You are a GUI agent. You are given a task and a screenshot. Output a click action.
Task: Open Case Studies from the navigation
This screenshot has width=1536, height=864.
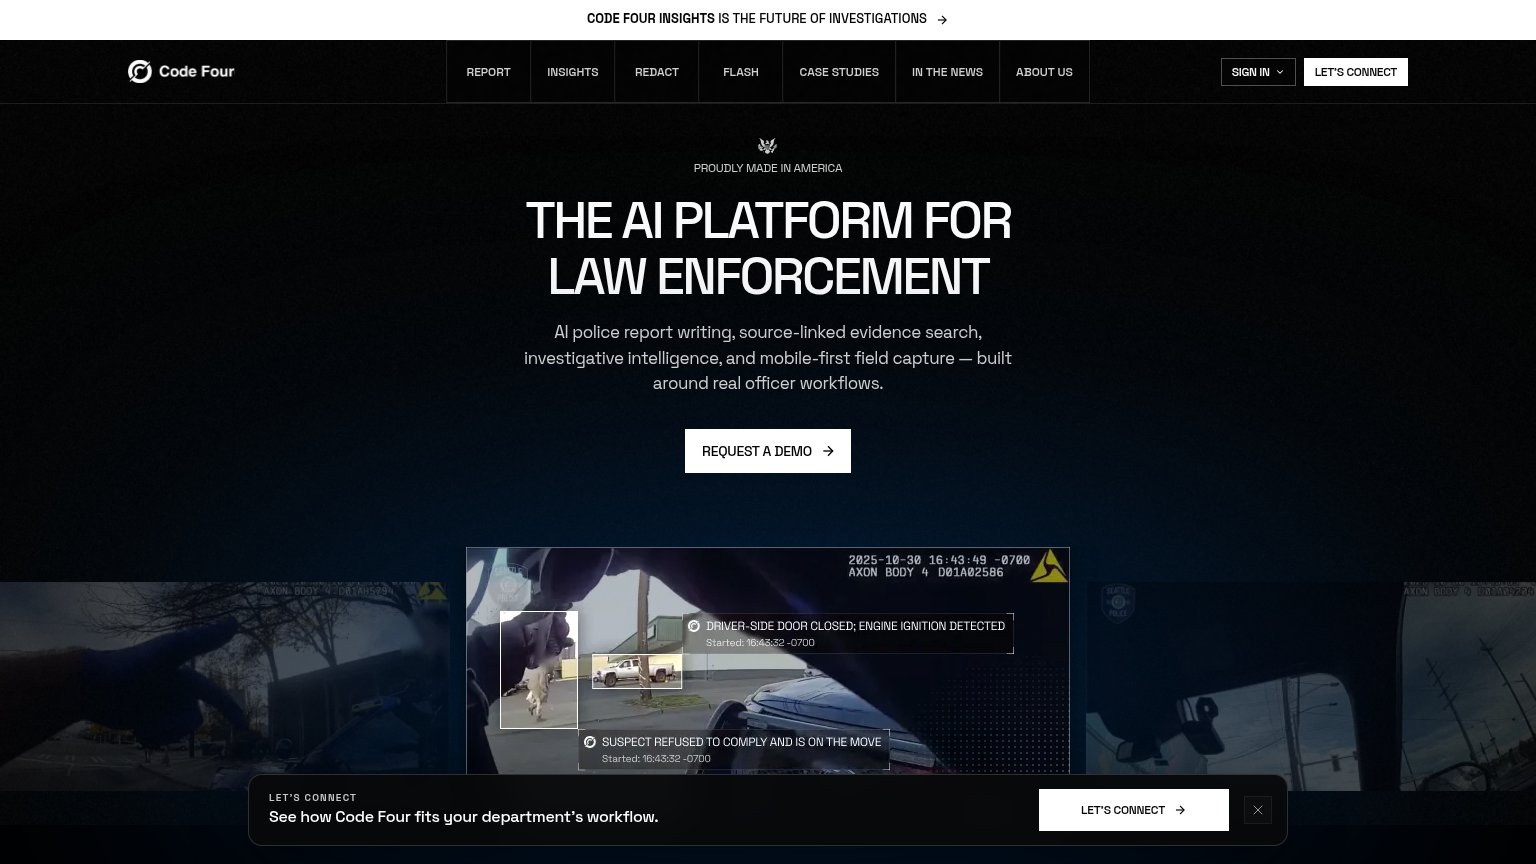[839, 72]
